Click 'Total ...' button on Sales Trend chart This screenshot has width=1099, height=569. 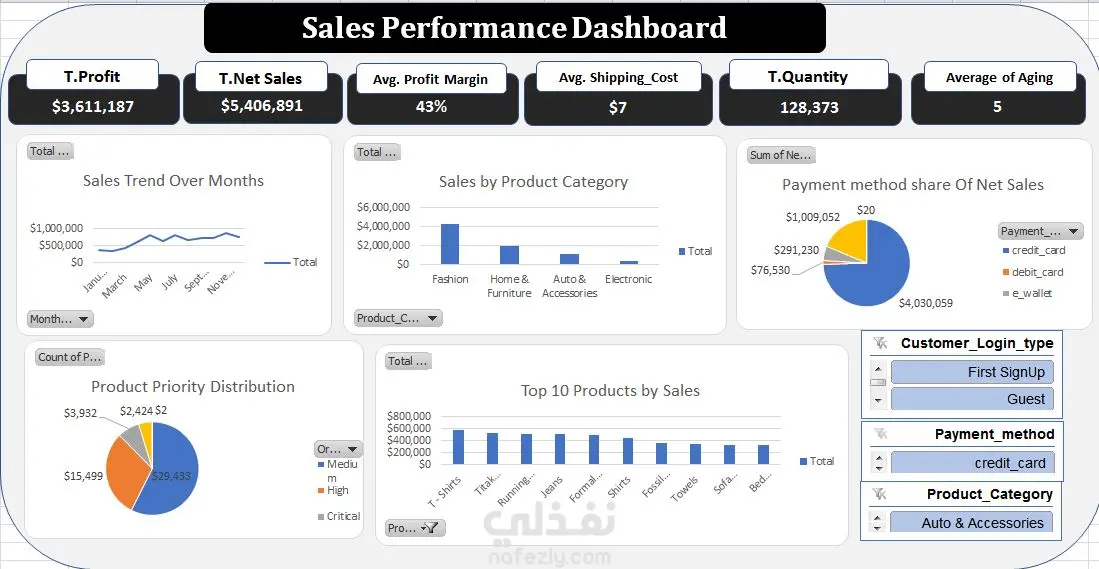pyautogui.click(x=50, y=151)
